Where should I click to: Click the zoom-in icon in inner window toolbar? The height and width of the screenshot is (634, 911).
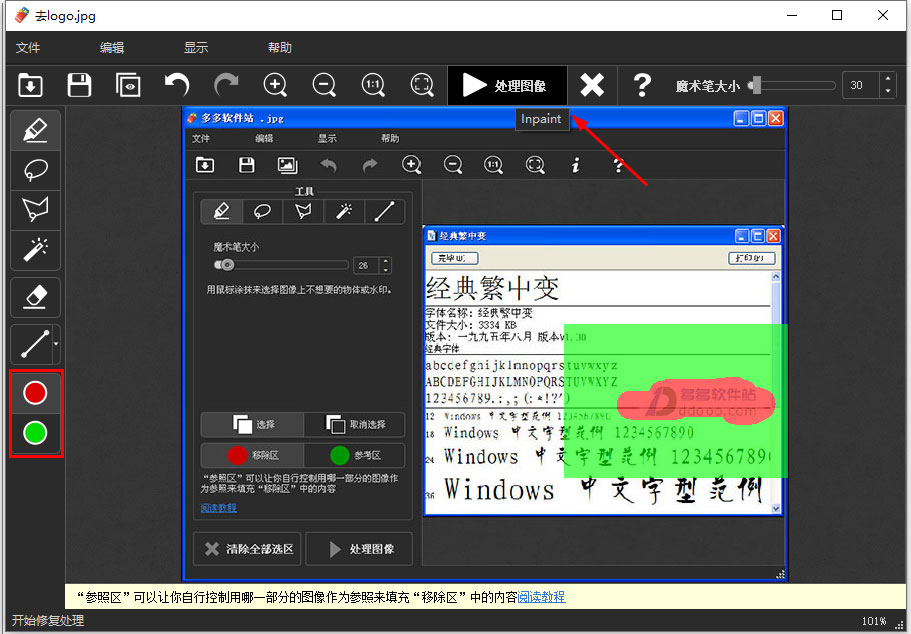[x=411, y=165]
